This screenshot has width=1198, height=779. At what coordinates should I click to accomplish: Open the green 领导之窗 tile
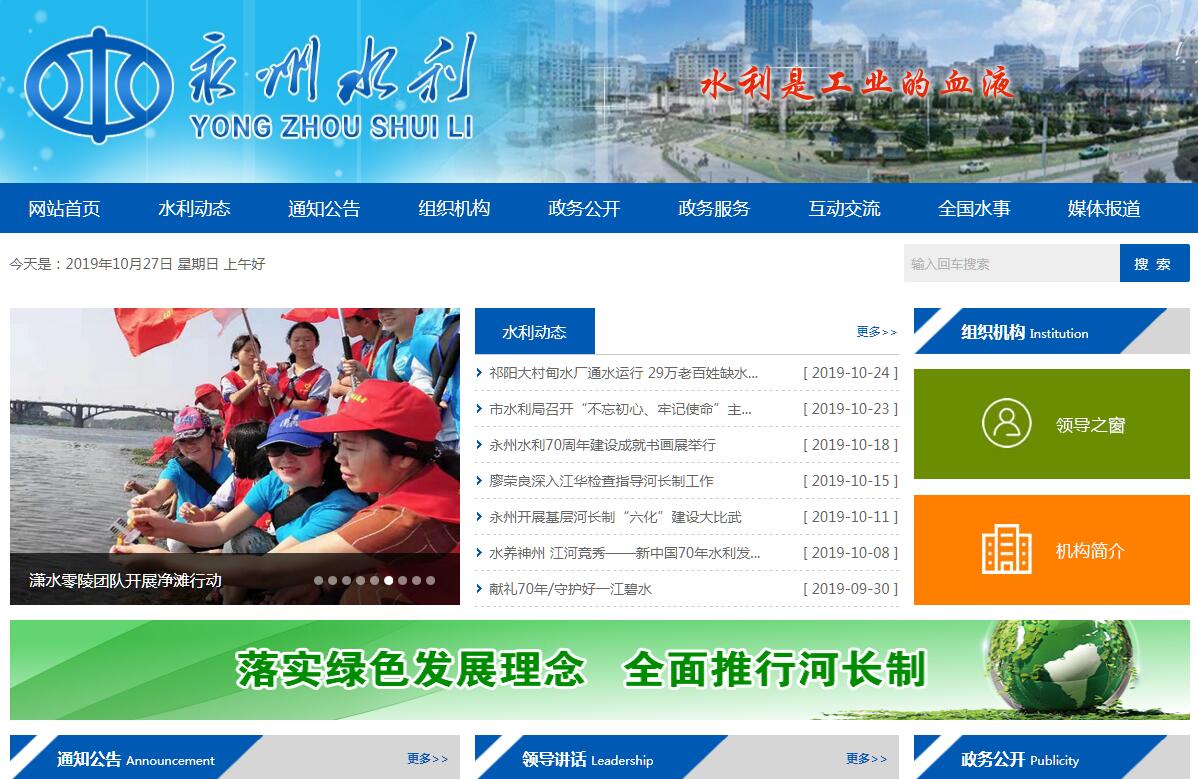pyautogui.click(x=1051, y=424)
